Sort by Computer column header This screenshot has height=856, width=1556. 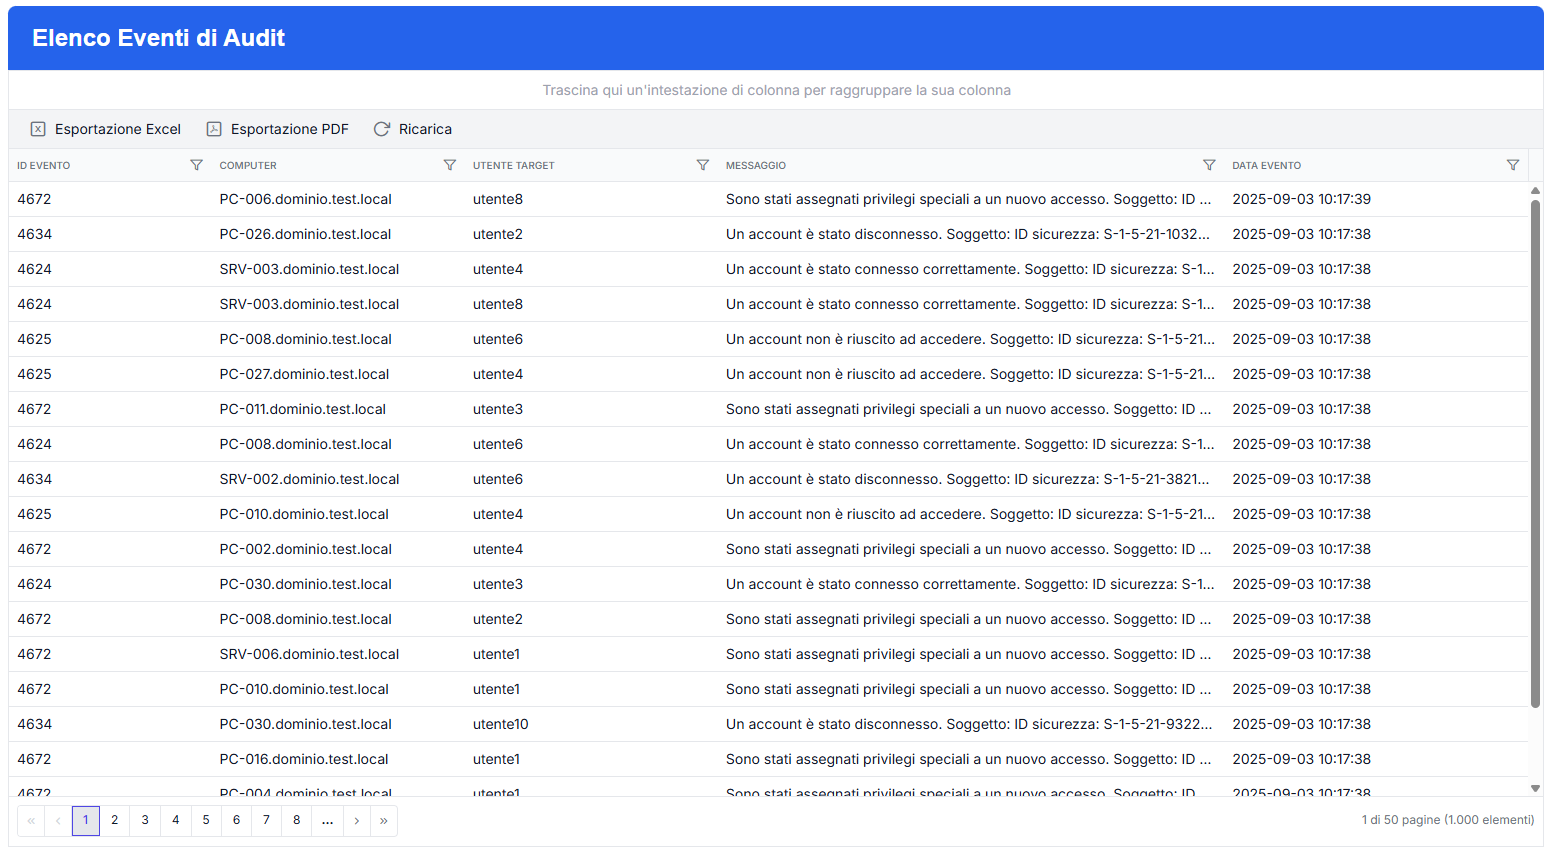pyautogui.click(x=248, y=165)
